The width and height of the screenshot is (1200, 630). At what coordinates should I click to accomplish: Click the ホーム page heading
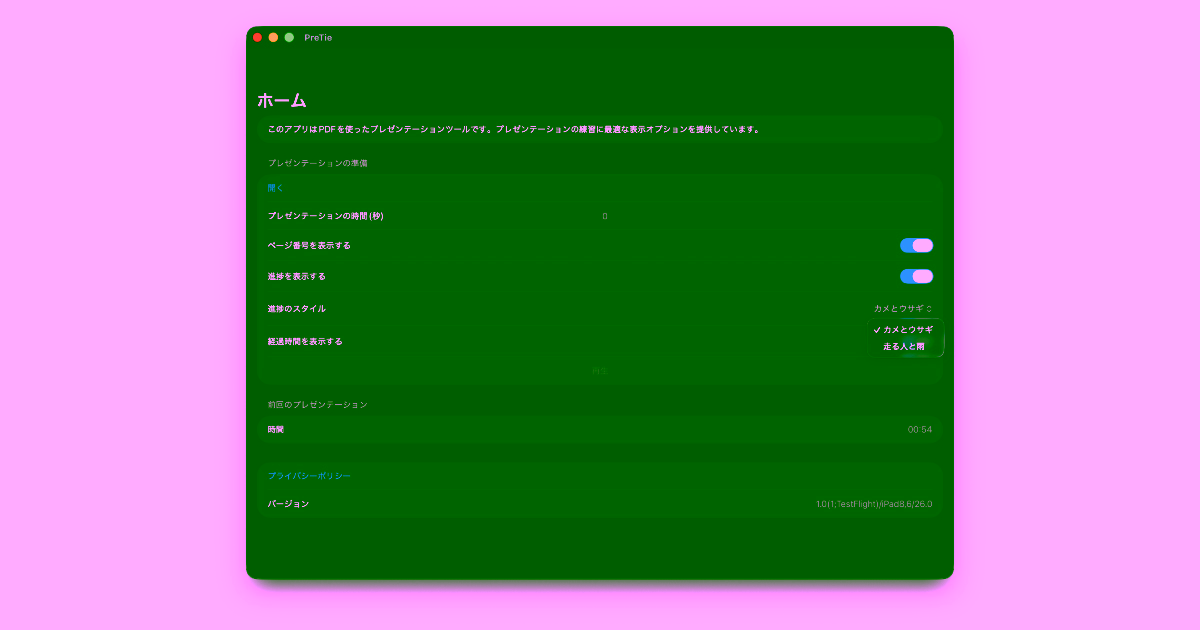[282, 101]
